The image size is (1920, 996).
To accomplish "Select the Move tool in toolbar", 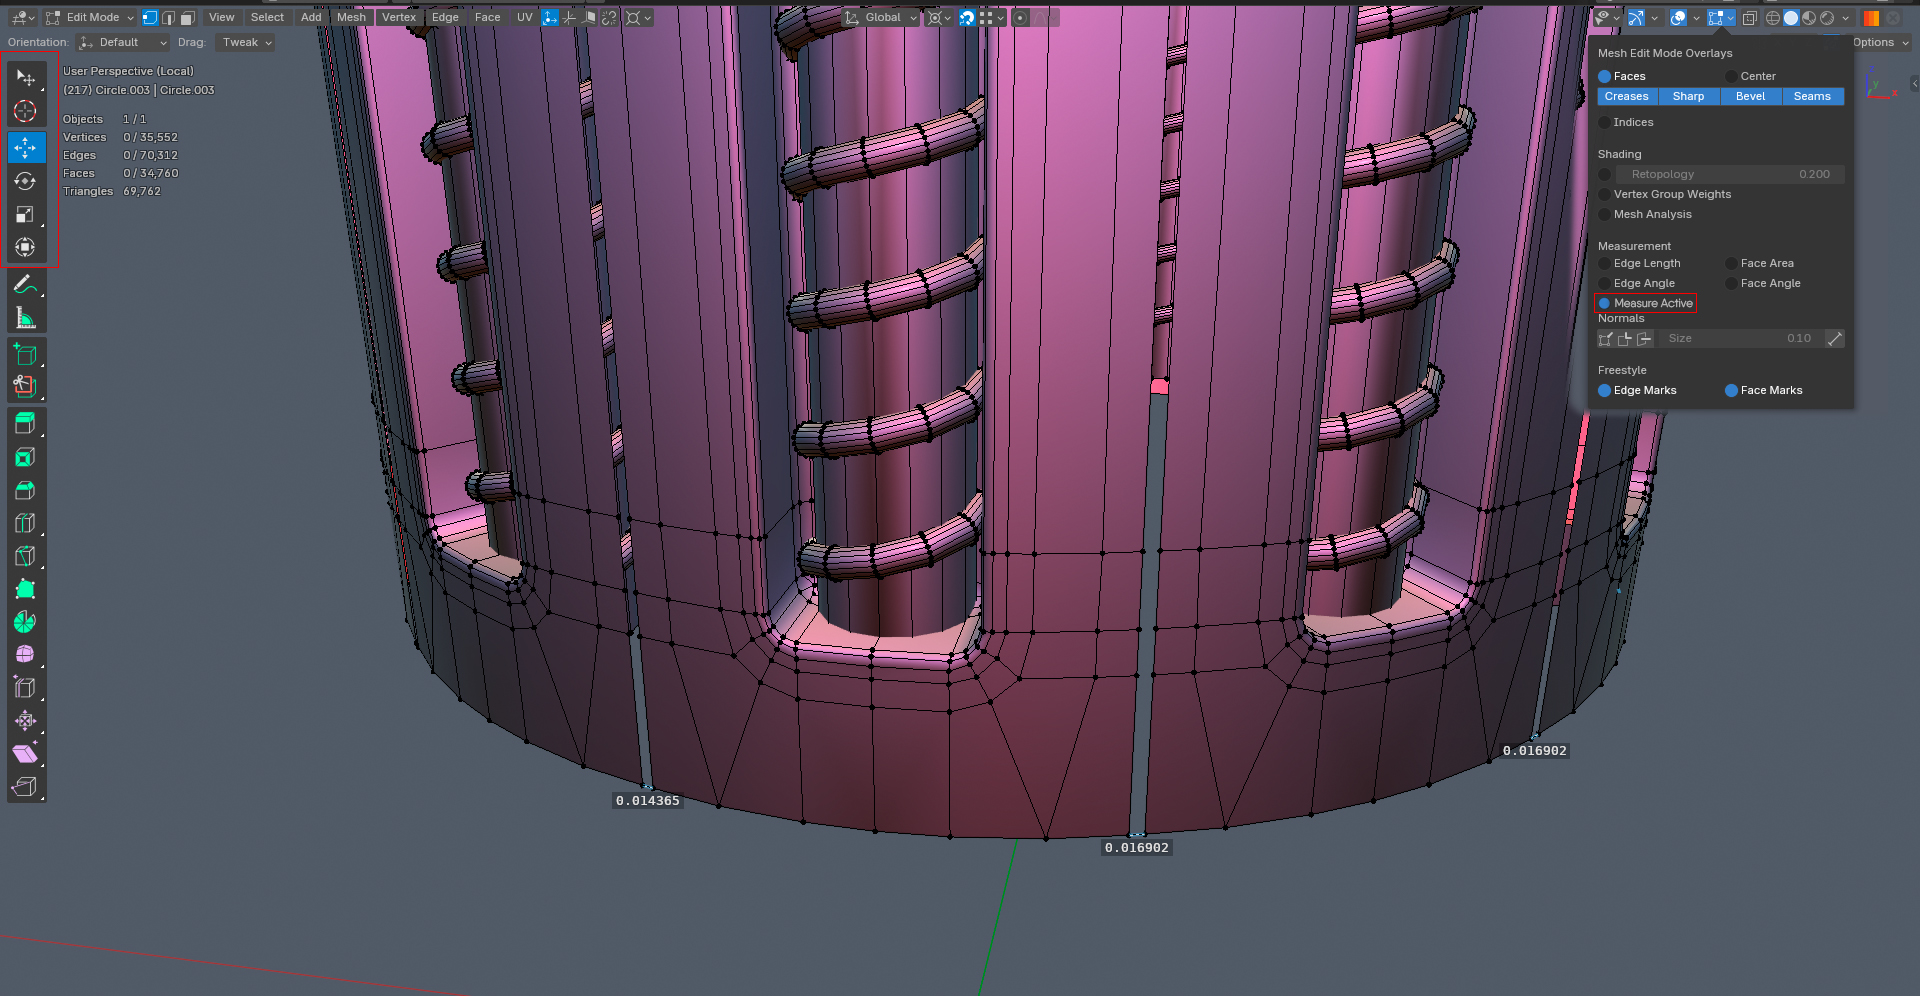I will pos(26,147).
